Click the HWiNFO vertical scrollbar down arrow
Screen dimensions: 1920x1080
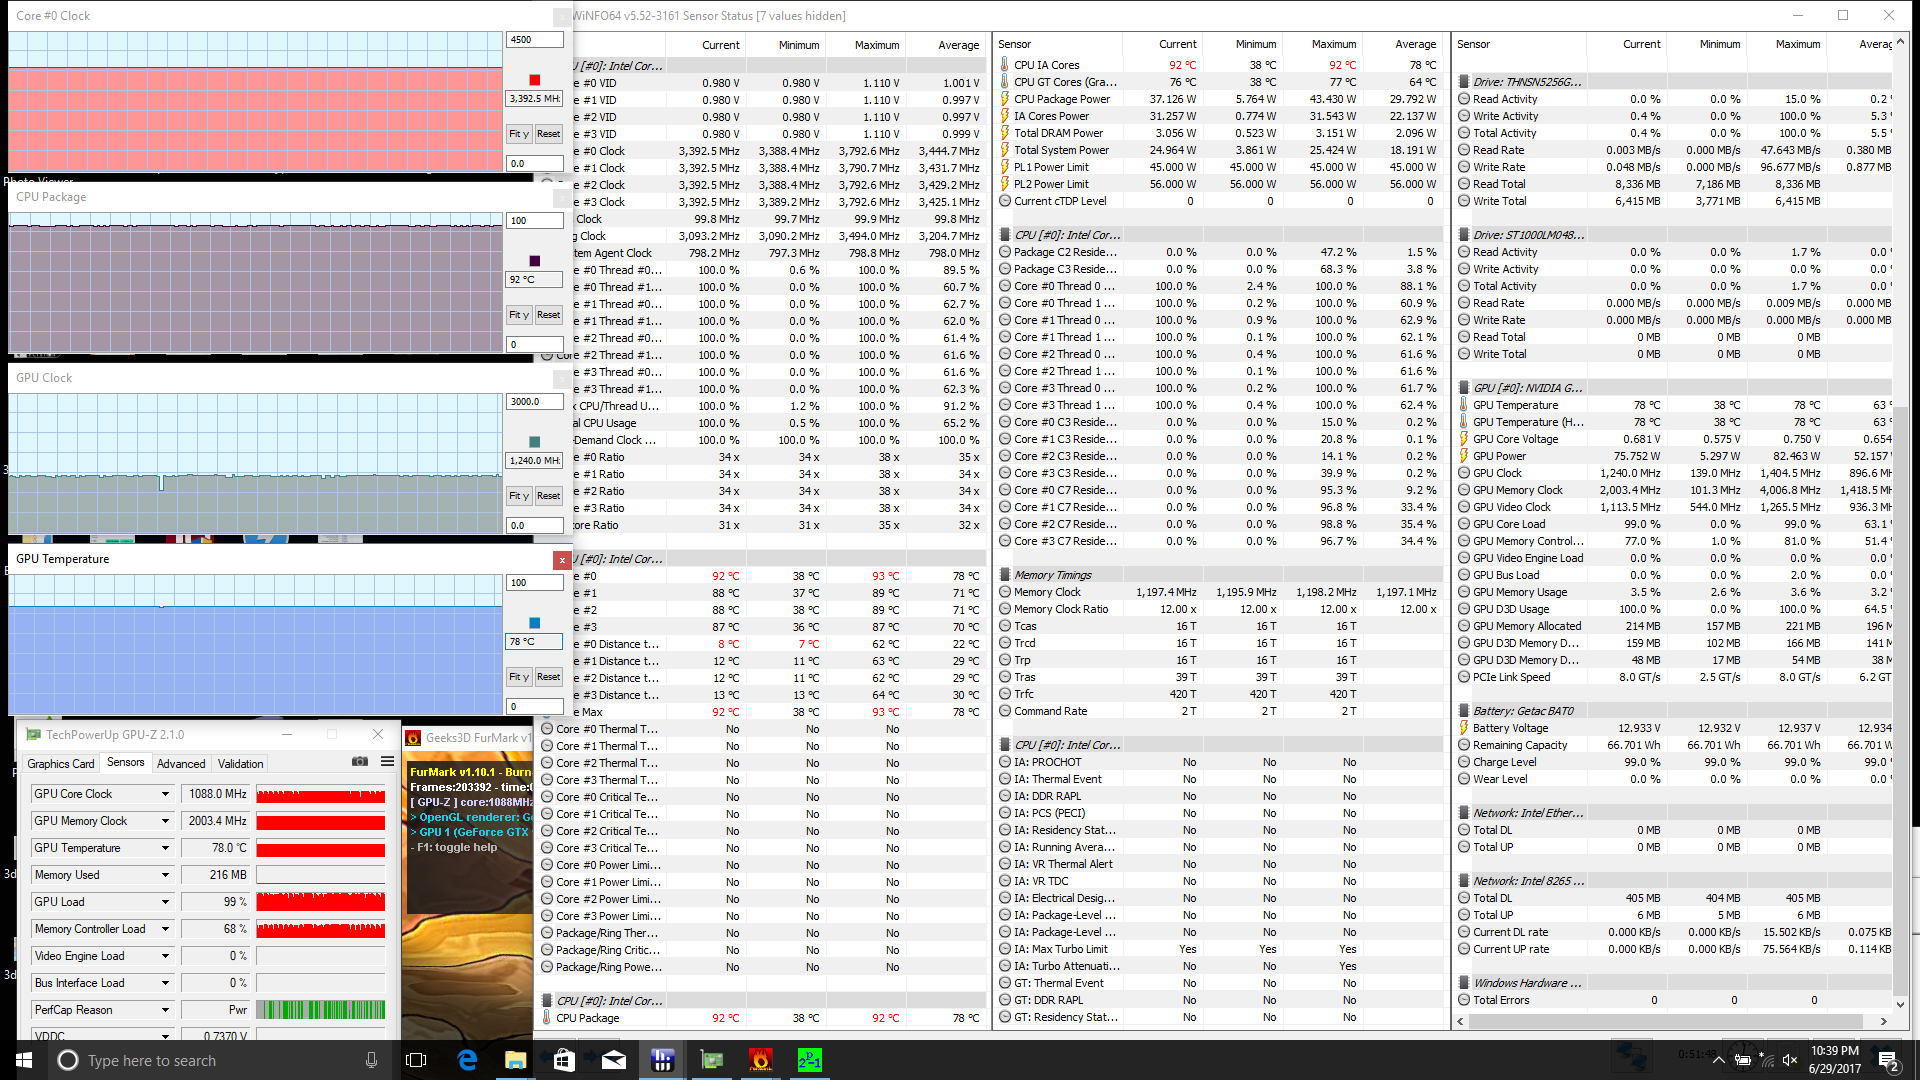pyautogui.click(x=1900, y=1004)
